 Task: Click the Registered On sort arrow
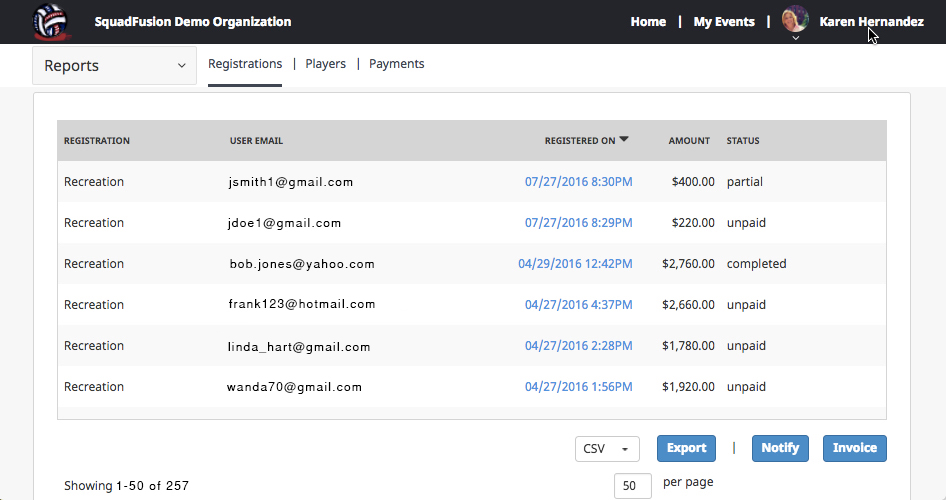624,140
